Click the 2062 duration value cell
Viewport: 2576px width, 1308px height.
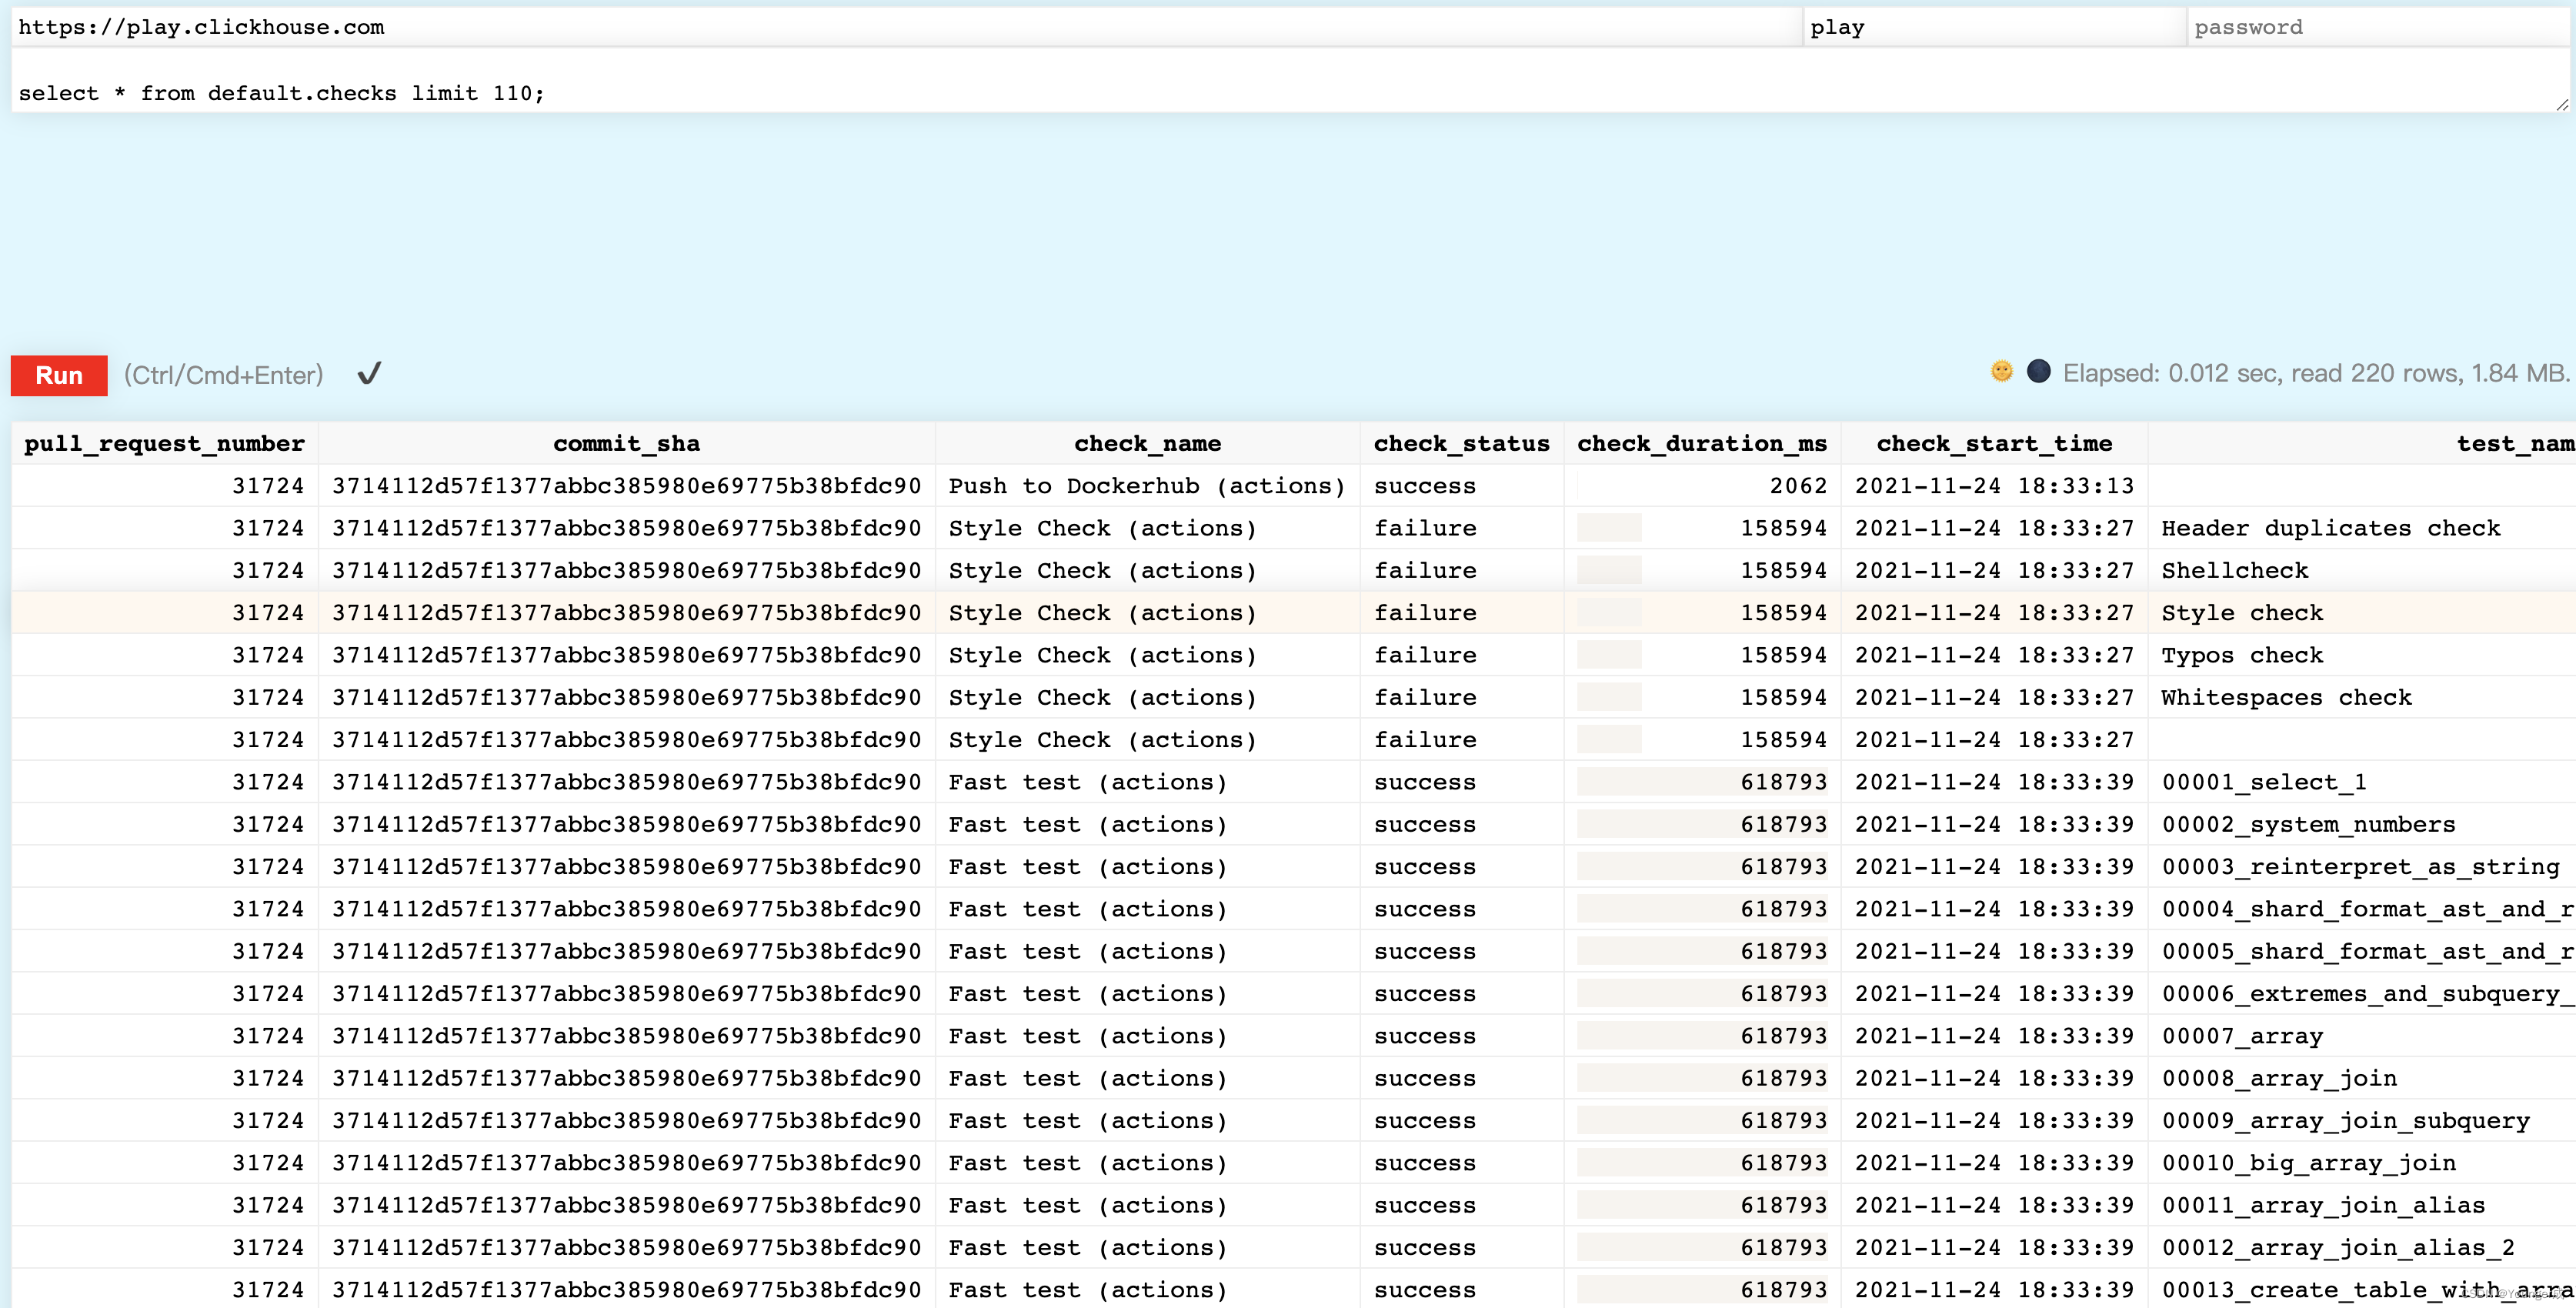tap(1797, 486)
